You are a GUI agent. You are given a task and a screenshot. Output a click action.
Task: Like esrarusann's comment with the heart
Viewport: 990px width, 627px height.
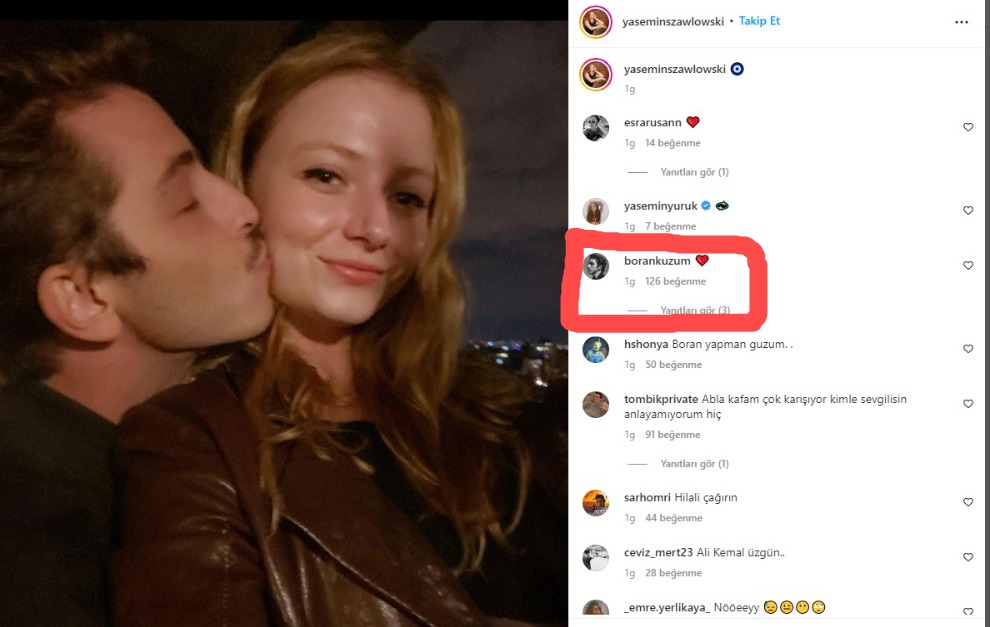(968, 127)
